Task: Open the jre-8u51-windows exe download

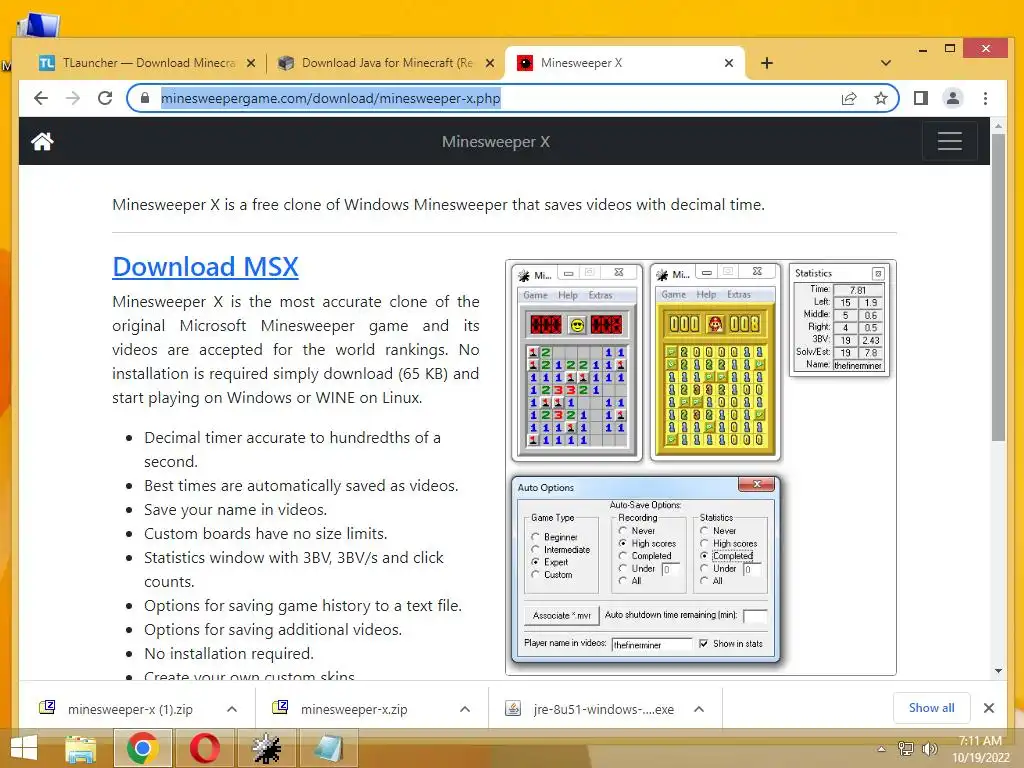Action: (x=603, y=709)
